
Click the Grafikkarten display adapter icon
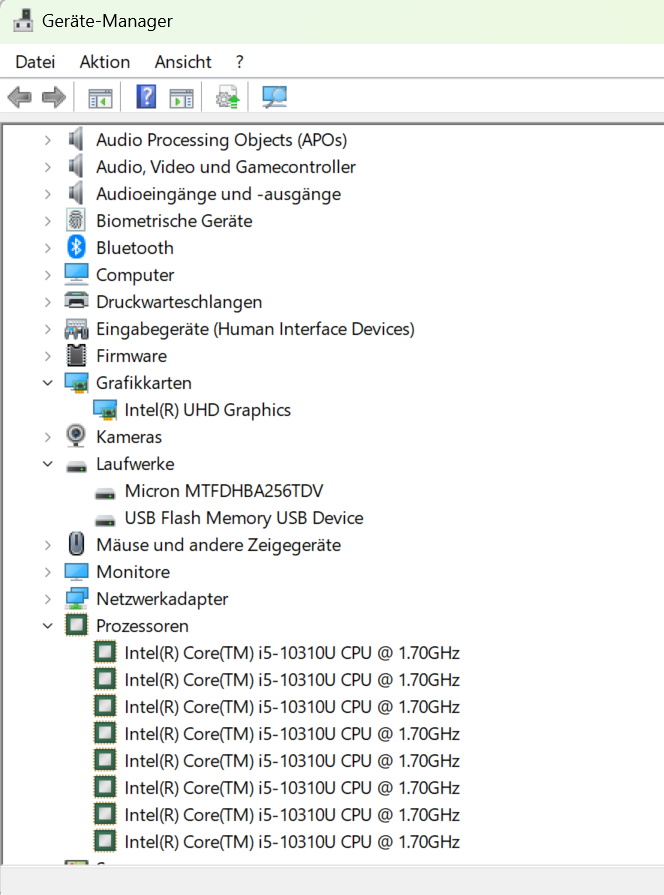pos(76,383)
